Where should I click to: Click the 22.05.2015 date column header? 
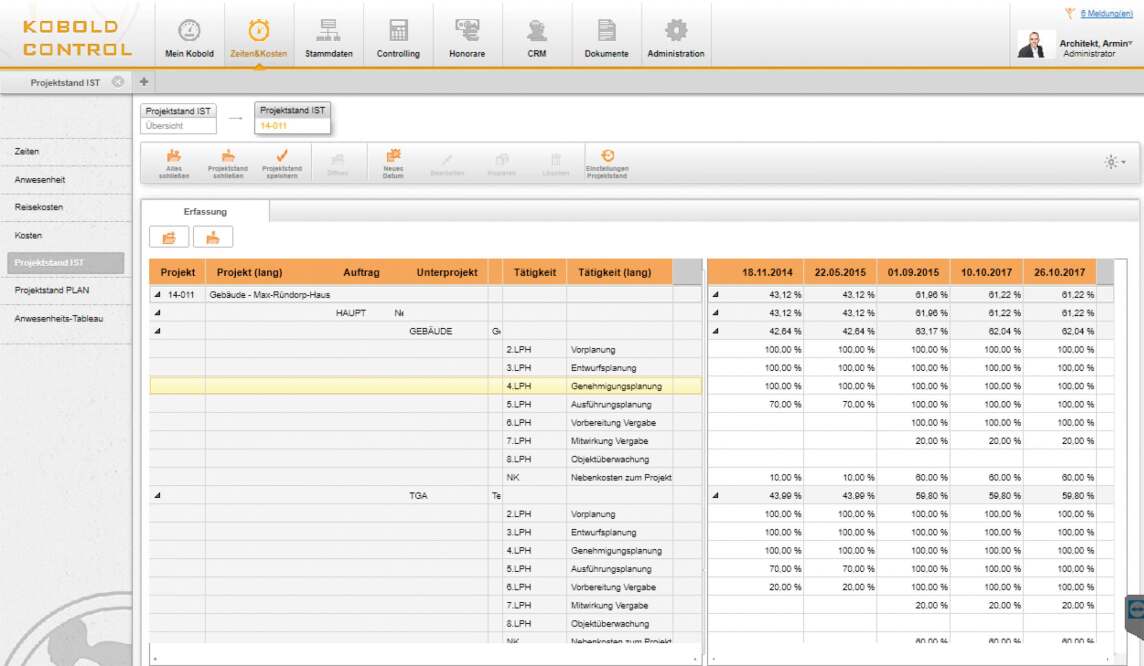(840, 272)
